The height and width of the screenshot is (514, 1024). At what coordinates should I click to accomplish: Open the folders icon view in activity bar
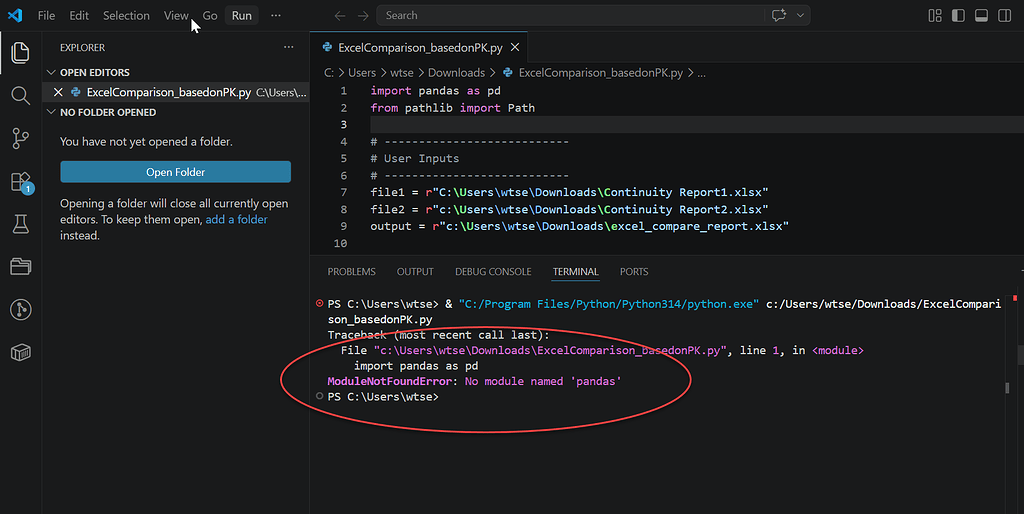20,266
